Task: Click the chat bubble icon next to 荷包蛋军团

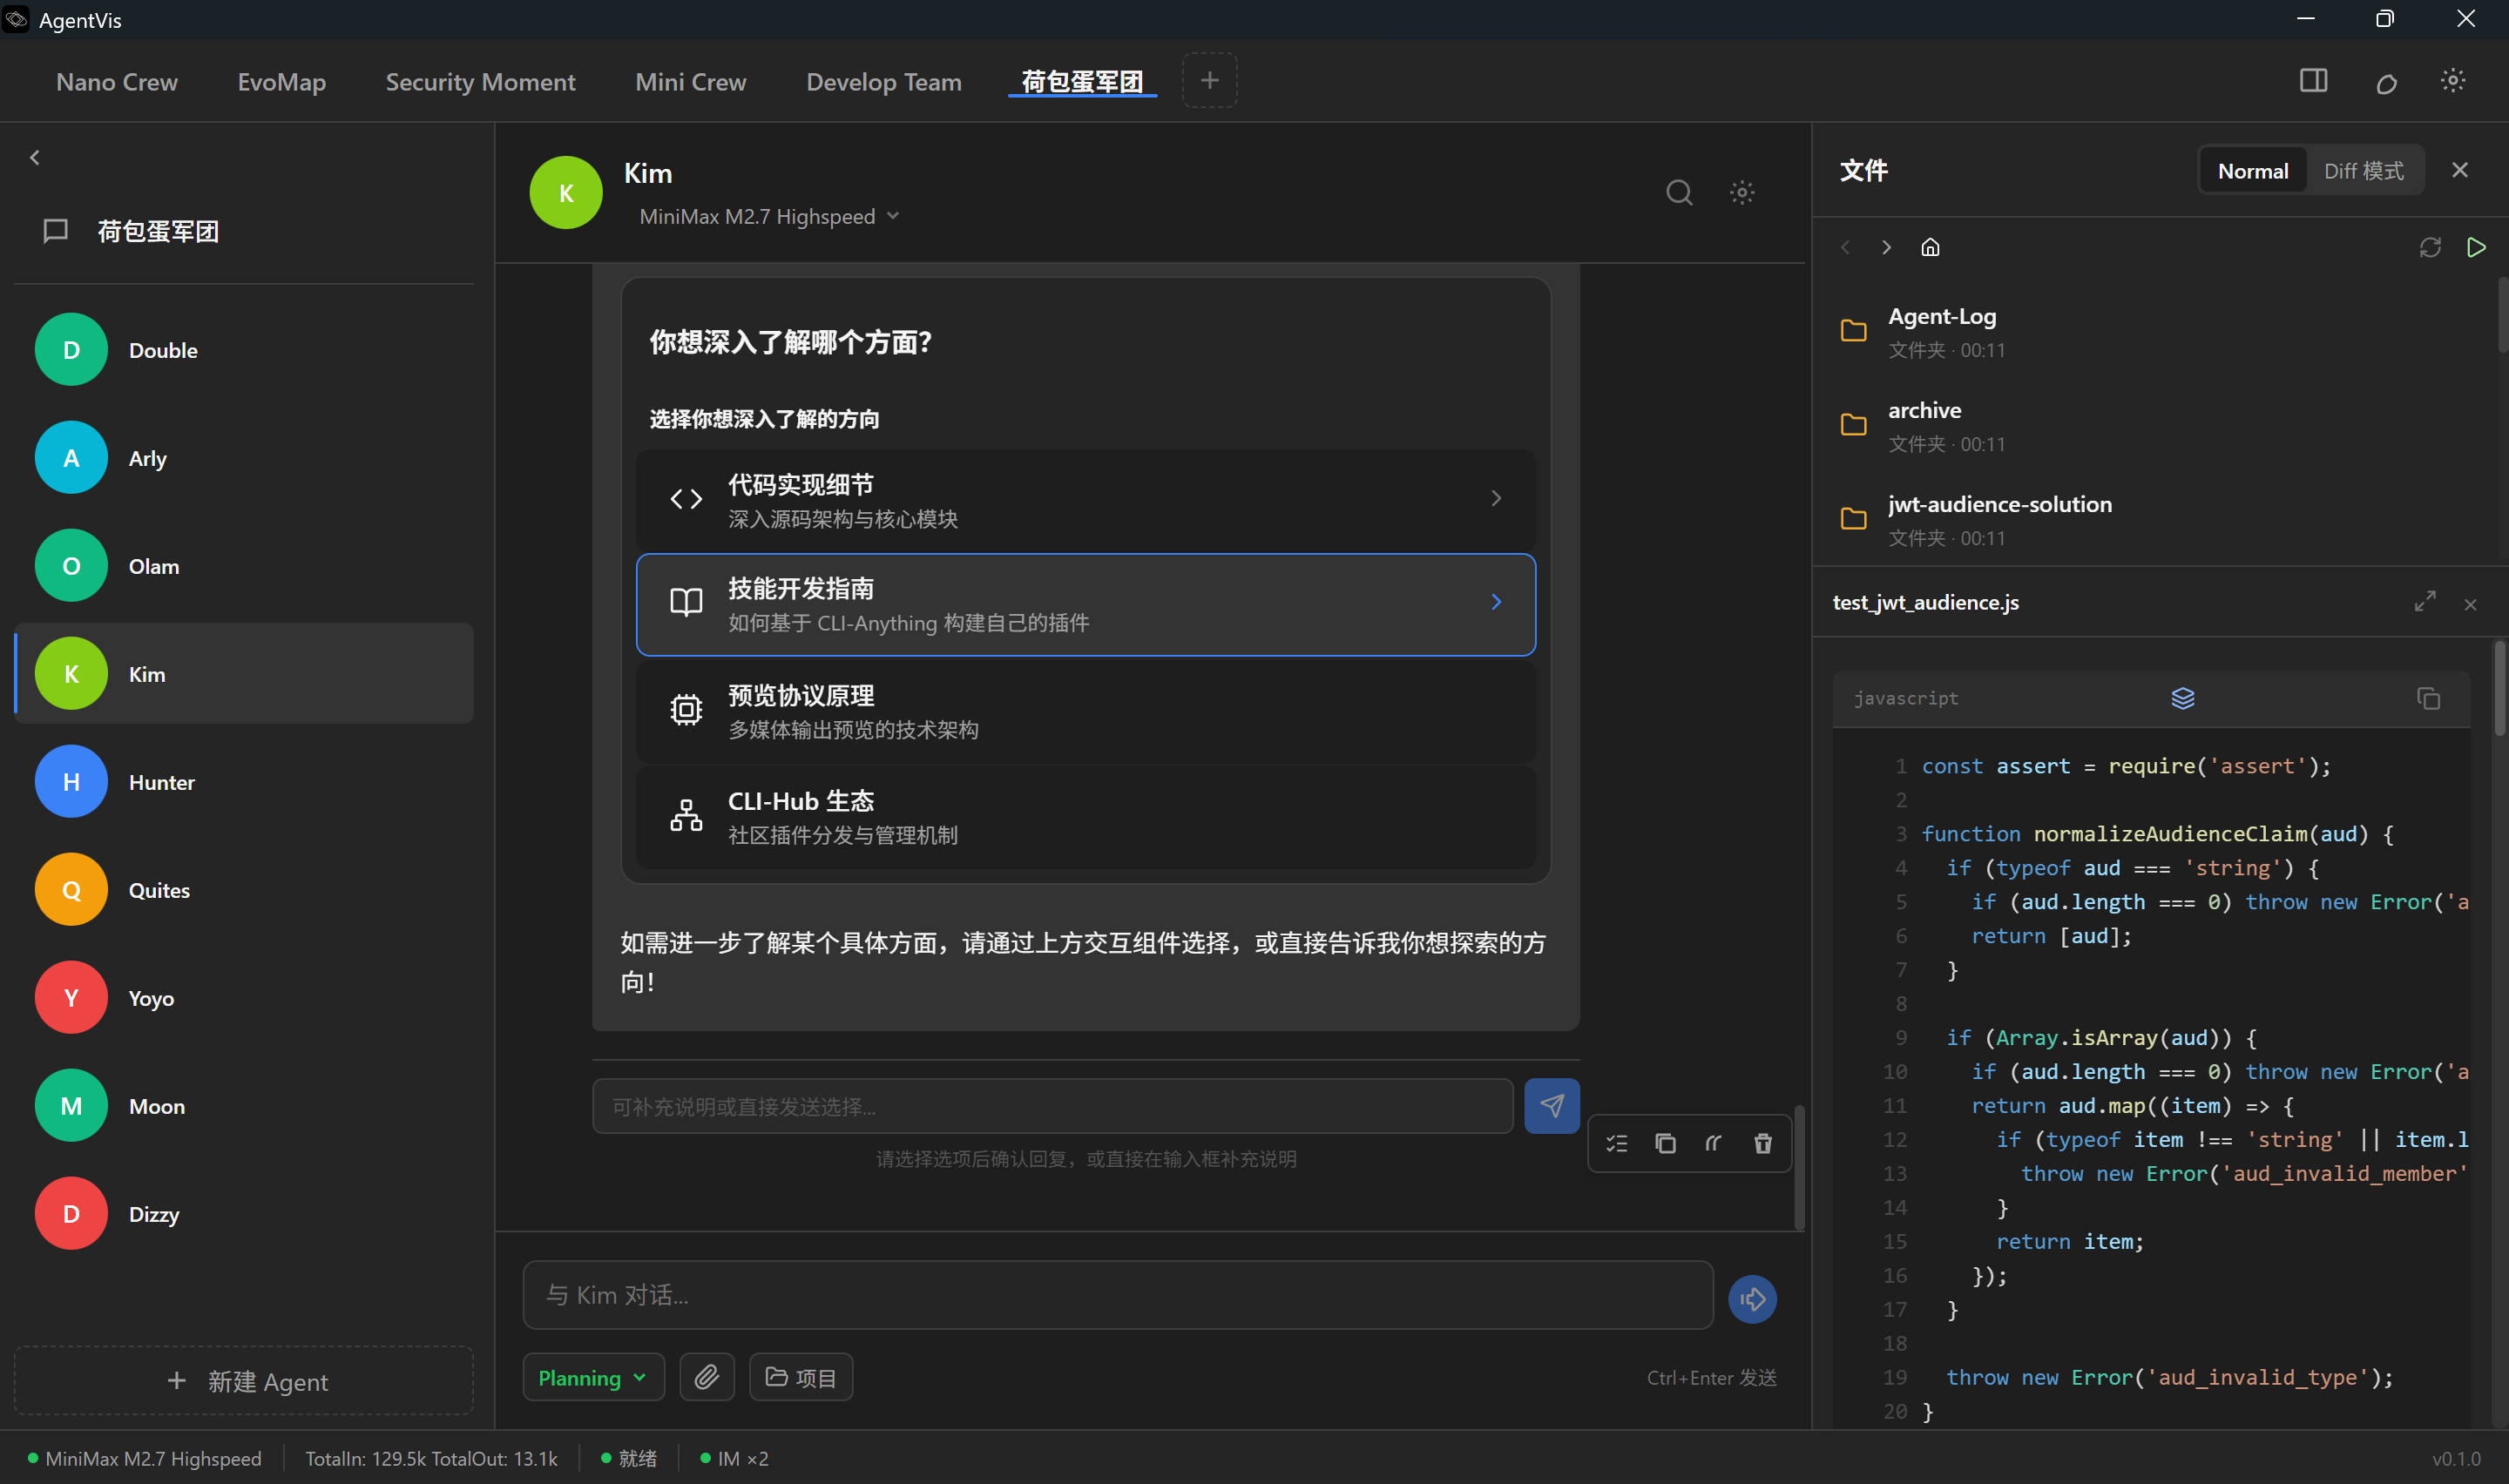Action: (x=56, y=231)
